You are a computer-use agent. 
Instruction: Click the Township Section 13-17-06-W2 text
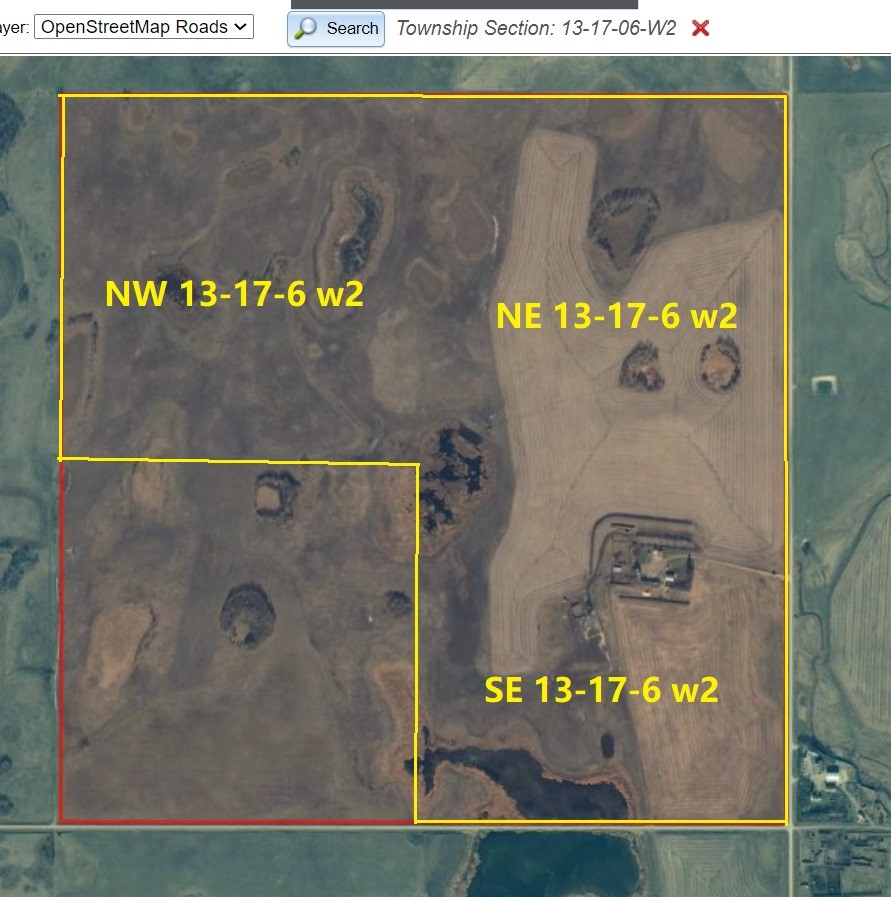coord(536,28)
